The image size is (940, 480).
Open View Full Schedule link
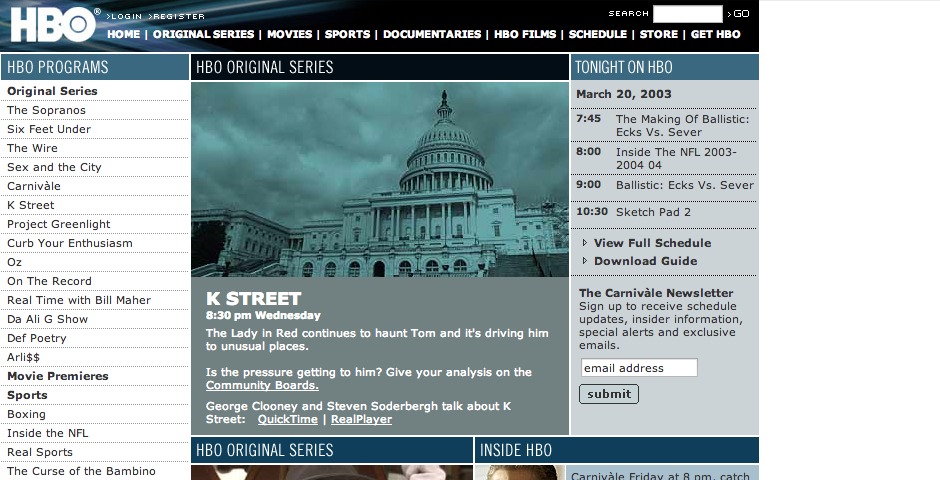click(652, 243)
